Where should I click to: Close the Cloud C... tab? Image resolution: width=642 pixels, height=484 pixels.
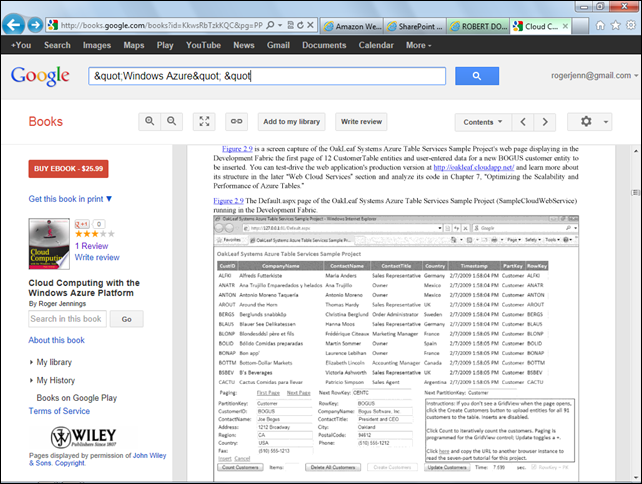(565, 26)
